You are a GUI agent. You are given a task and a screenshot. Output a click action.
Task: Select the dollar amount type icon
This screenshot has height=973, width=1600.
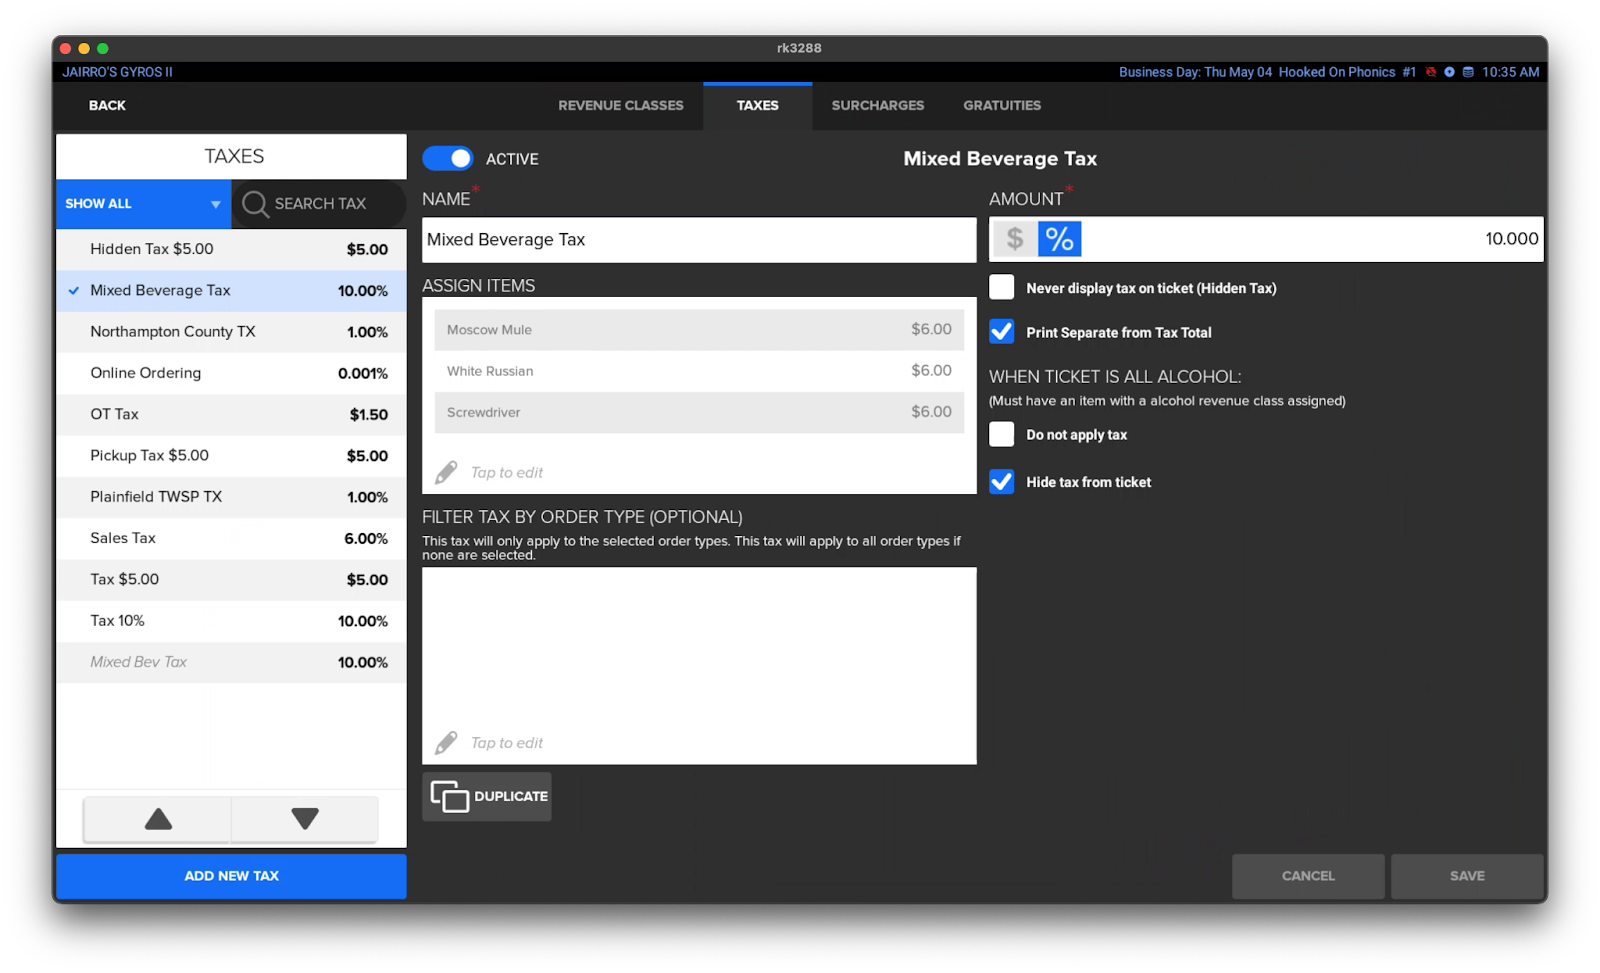pyautogui.click(x=1015, y=239)
